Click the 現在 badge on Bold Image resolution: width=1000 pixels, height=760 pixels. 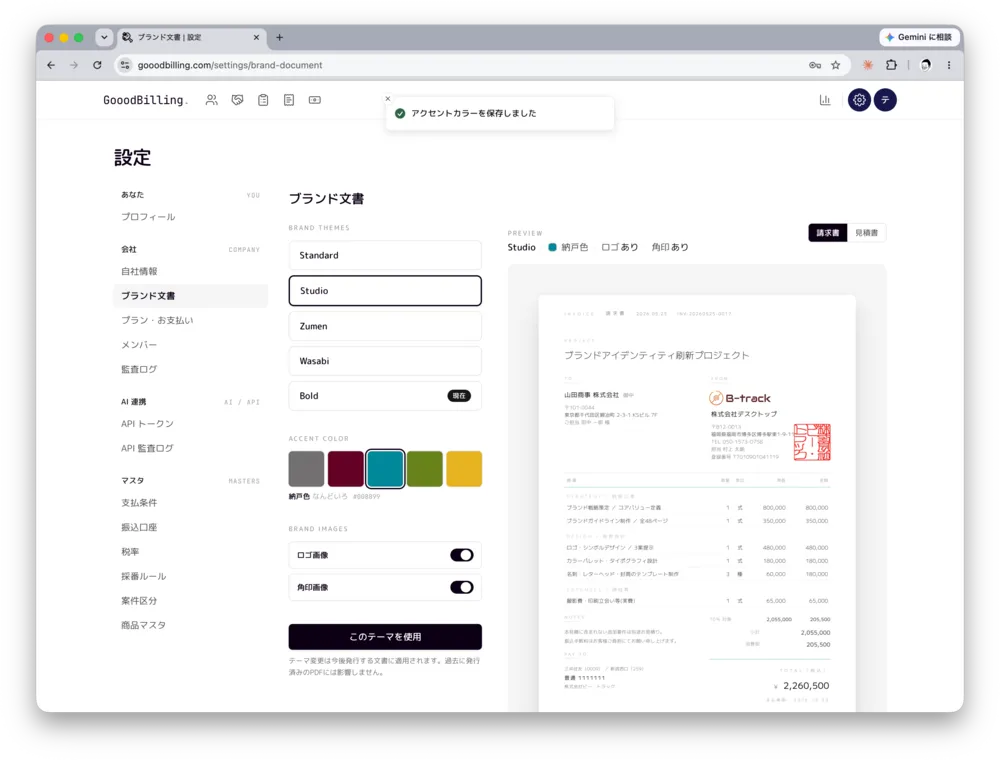(x=459, y=396)
